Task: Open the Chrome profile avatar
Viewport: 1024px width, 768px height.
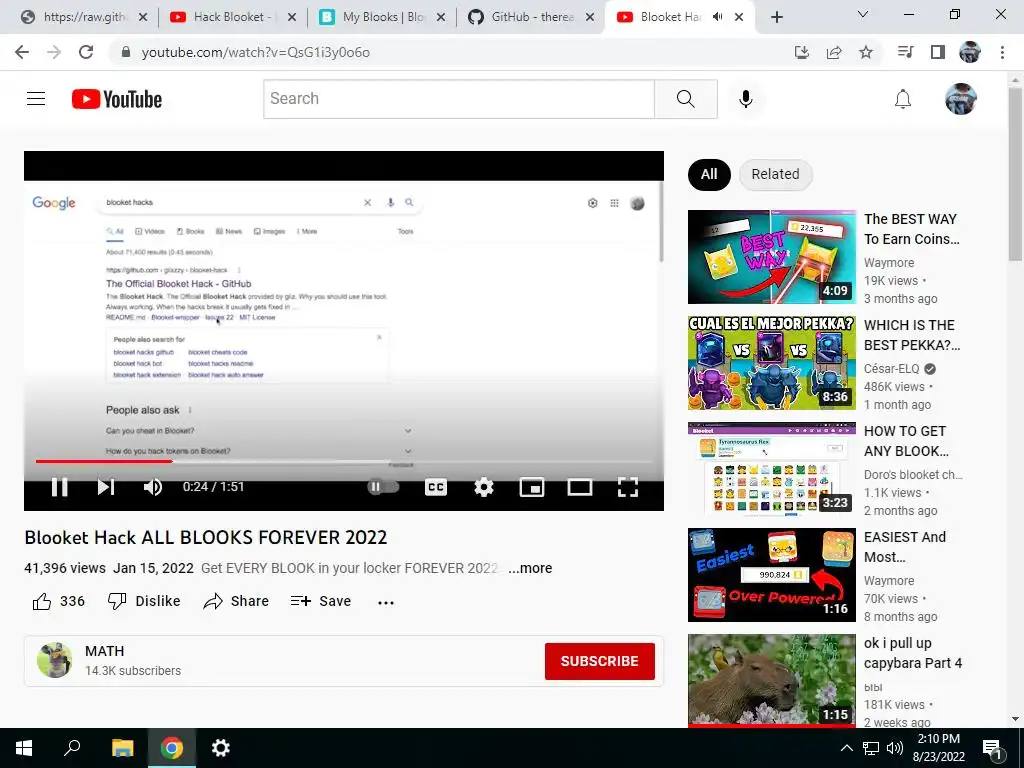Action: (970, 52)
